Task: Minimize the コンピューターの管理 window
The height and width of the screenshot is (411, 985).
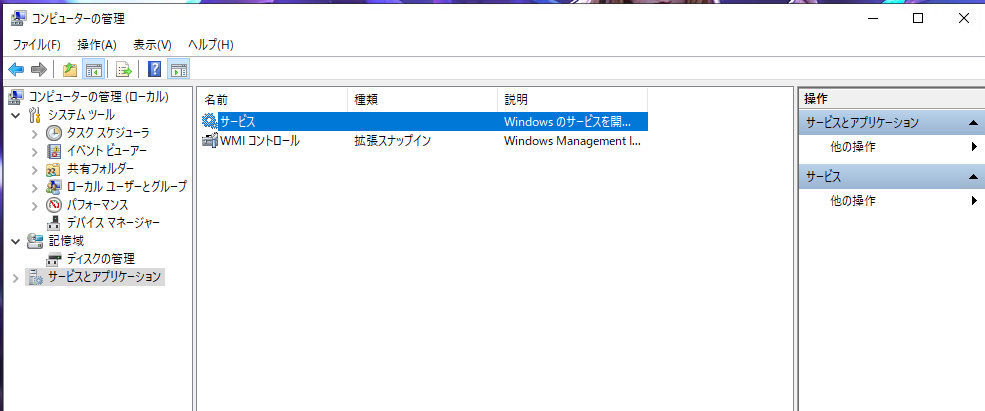Action: 872,19
